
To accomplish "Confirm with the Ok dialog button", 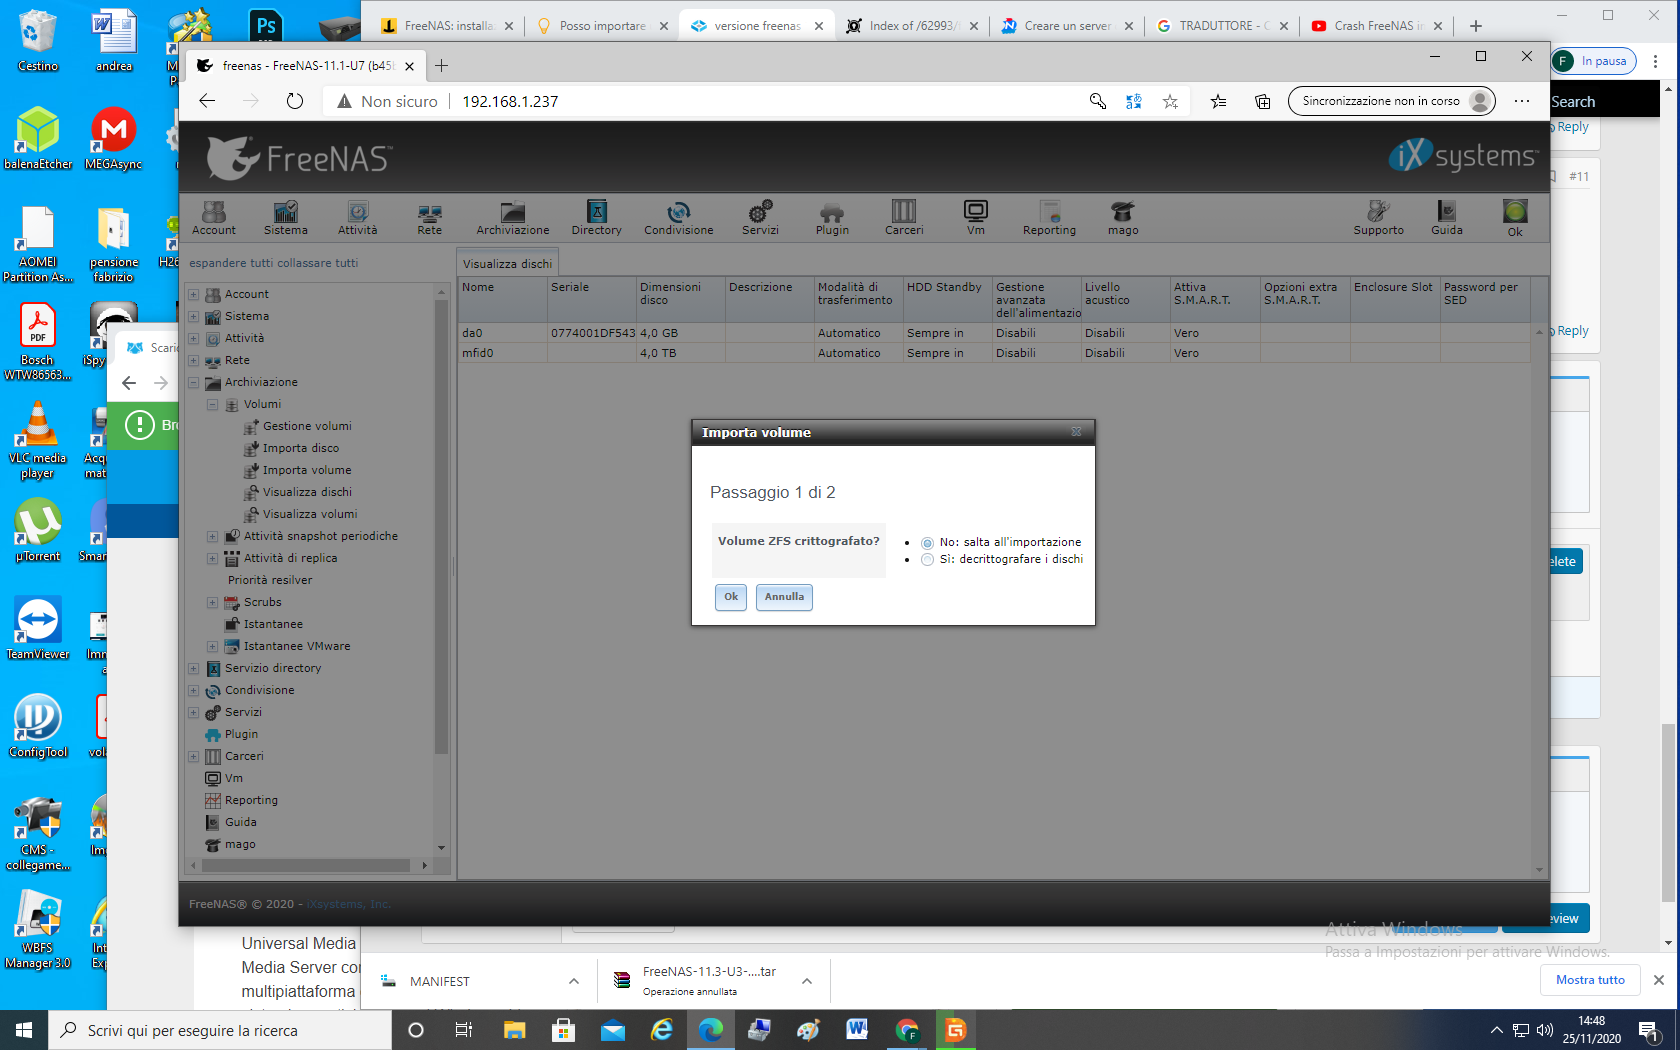I will pyautogui.click(x=731, y=597).
